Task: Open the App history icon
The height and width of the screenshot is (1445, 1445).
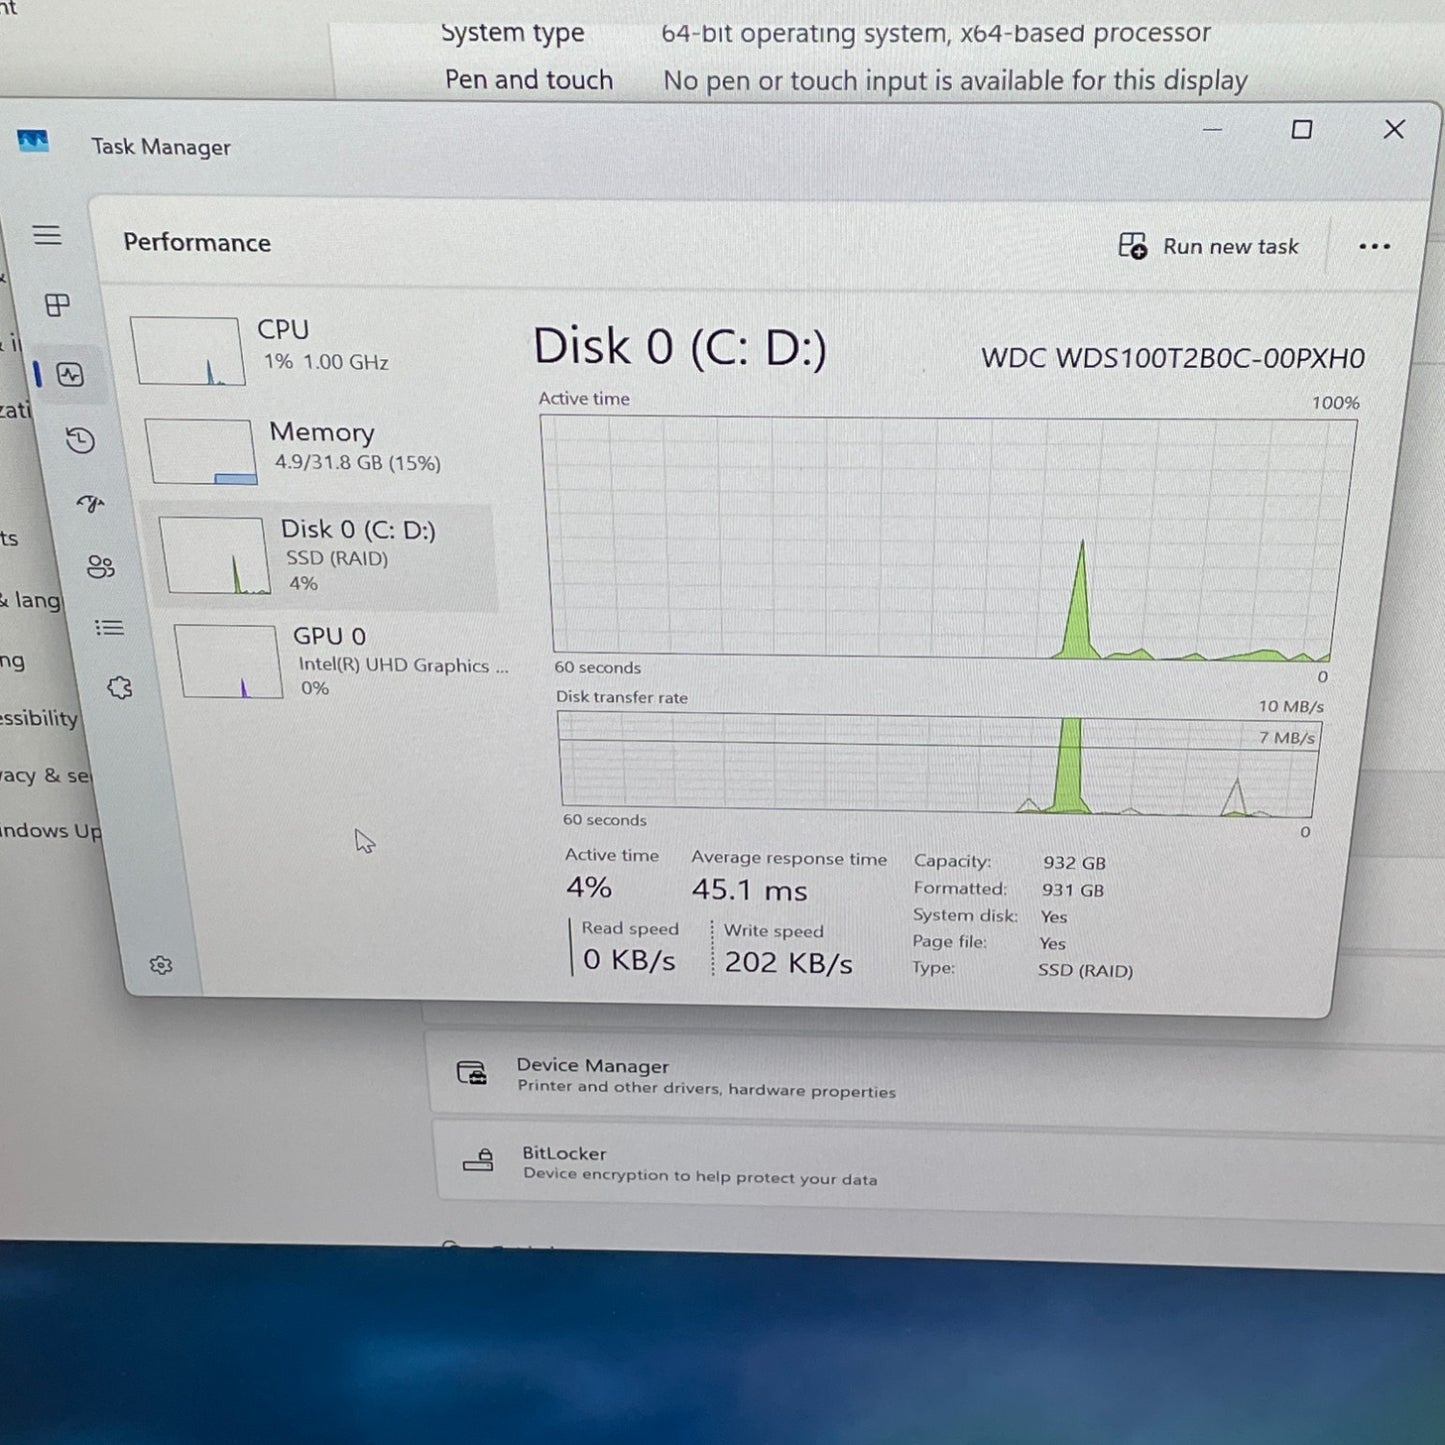Action: [80, 440]
